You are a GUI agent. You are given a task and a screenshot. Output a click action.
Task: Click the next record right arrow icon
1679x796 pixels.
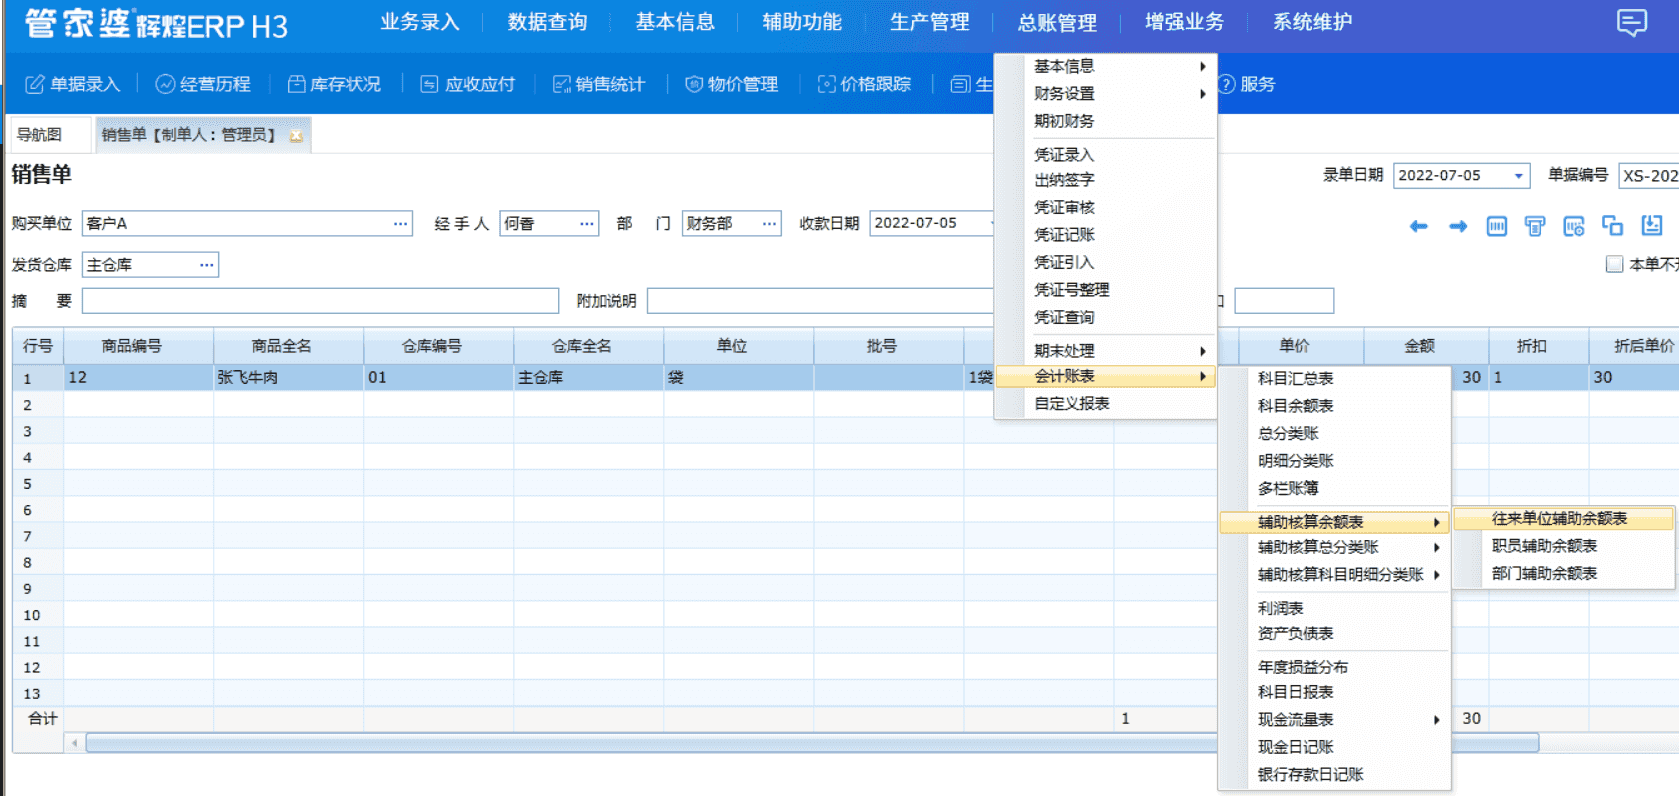tap(1458, 226)
